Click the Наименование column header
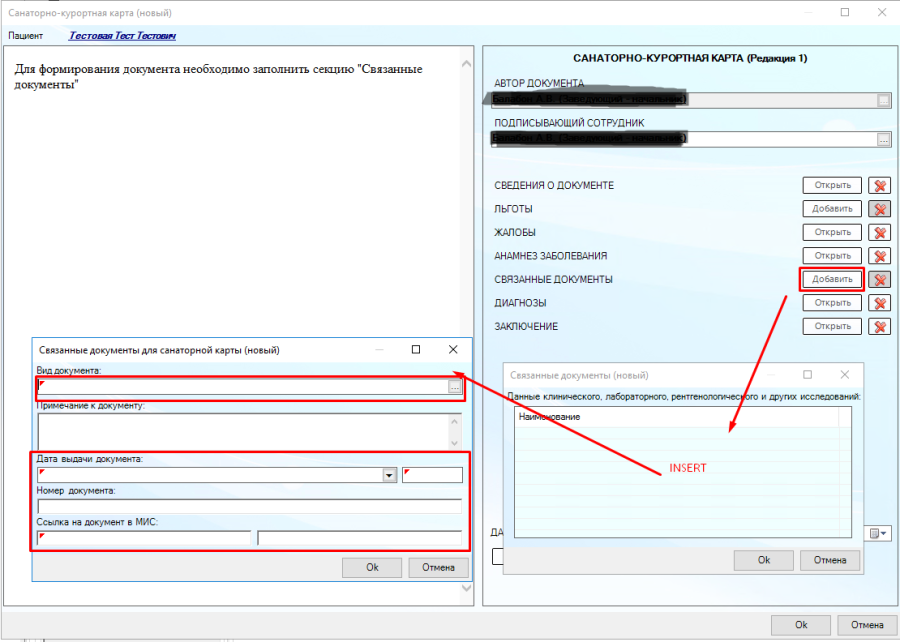900x642 pixels. tap(676, 417)
